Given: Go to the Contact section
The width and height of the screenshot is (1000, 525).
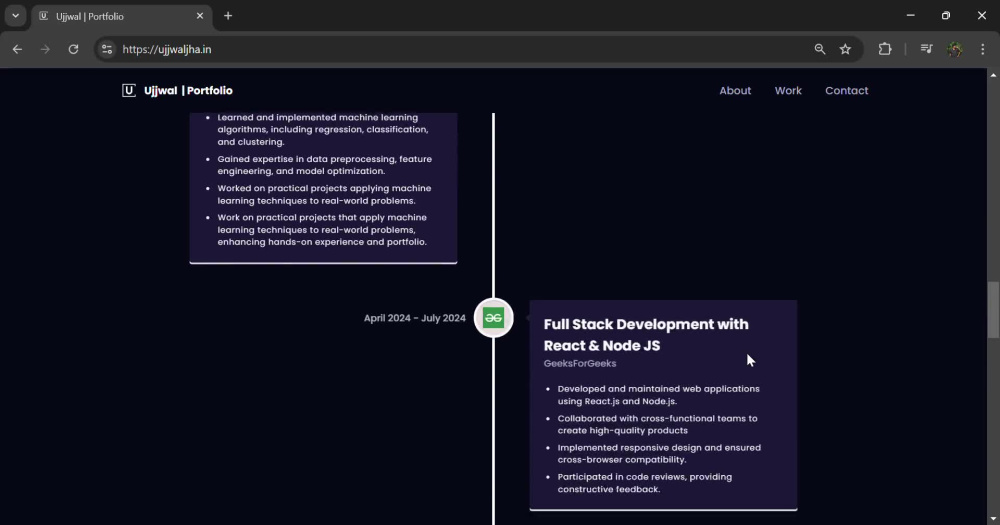Looking at the screenshot, I should [846, 91].
